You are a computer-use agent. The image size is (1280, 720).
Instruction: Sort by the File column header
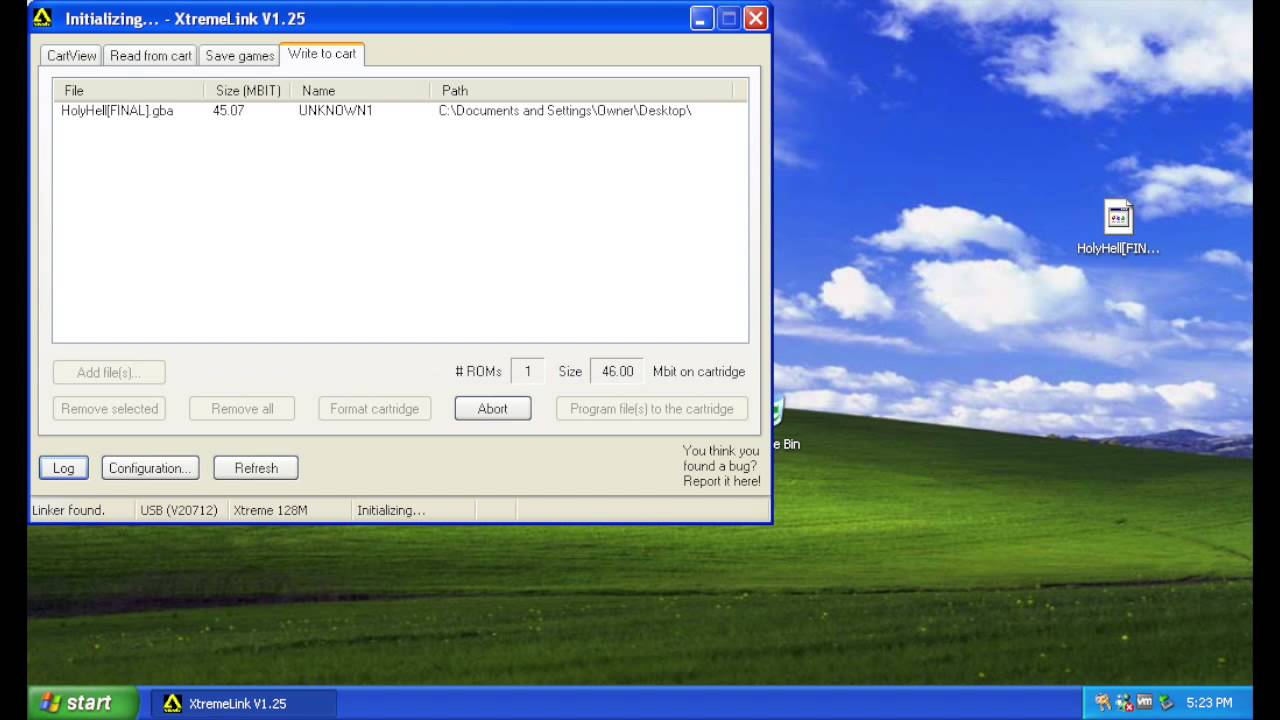point(130,90)
